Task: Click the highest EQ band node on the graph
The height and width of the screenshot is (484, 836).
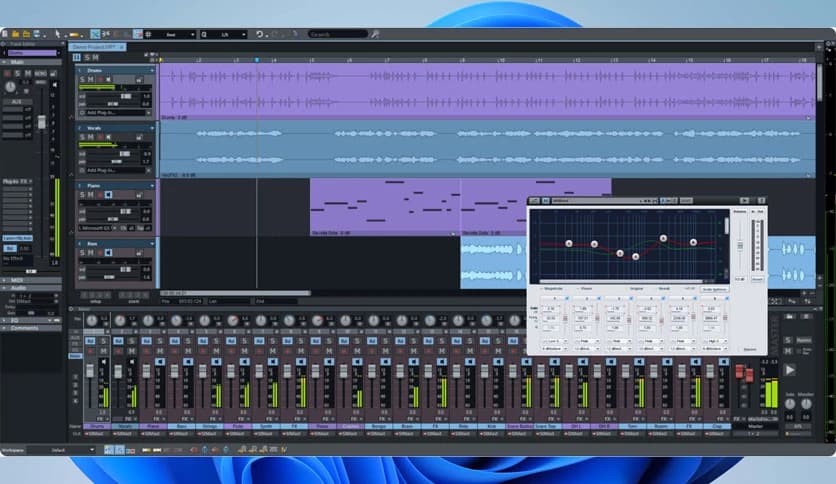Action: point(663,238)
